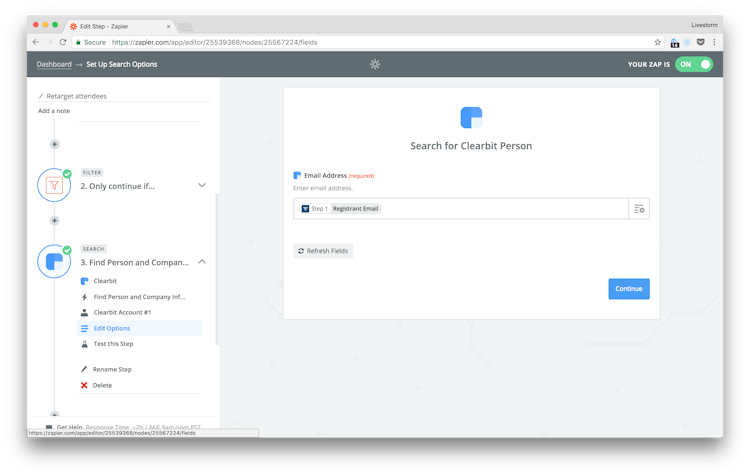Click the extension icon next to the star
The width and height of the screenshot is (750, 476).
[x=674, y=43]
